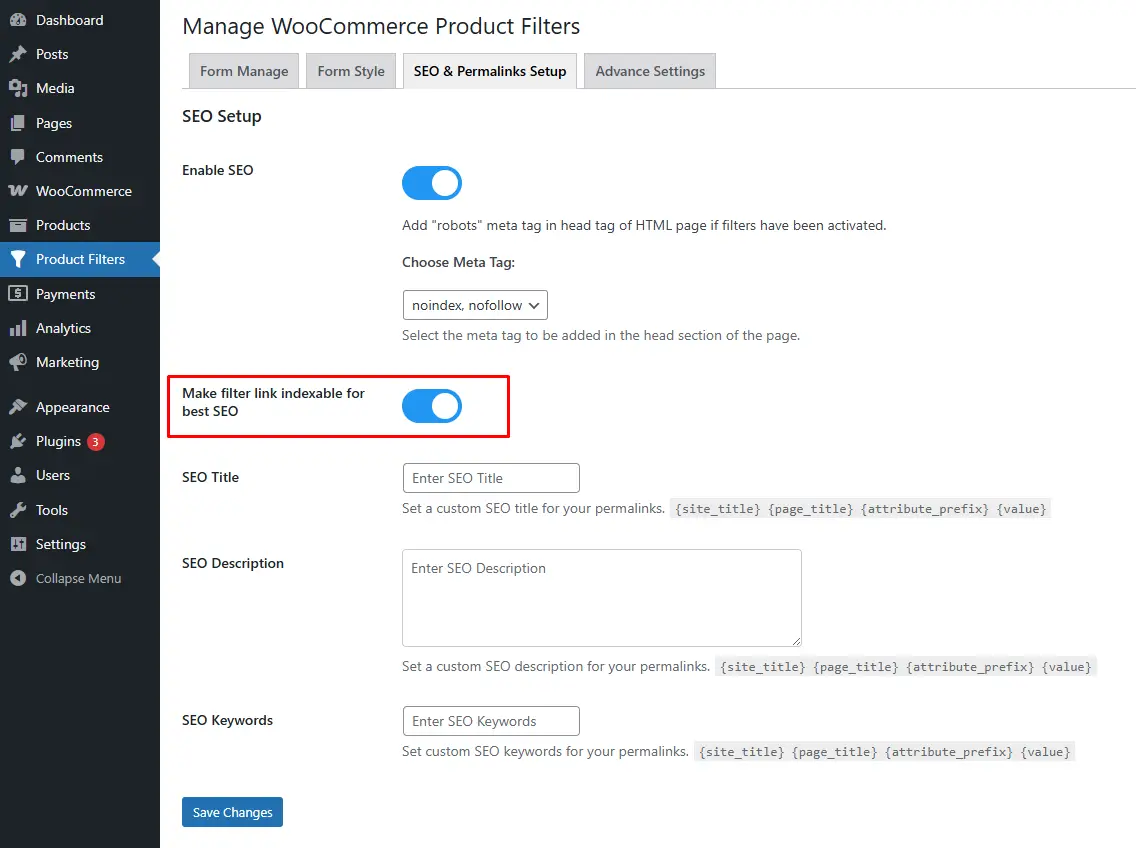The width and height of the screenshot is (1136, 848).
Task: Select the SEO & Permalinks Setup tab
Action: pyautogui.click(x=490, y=71)
